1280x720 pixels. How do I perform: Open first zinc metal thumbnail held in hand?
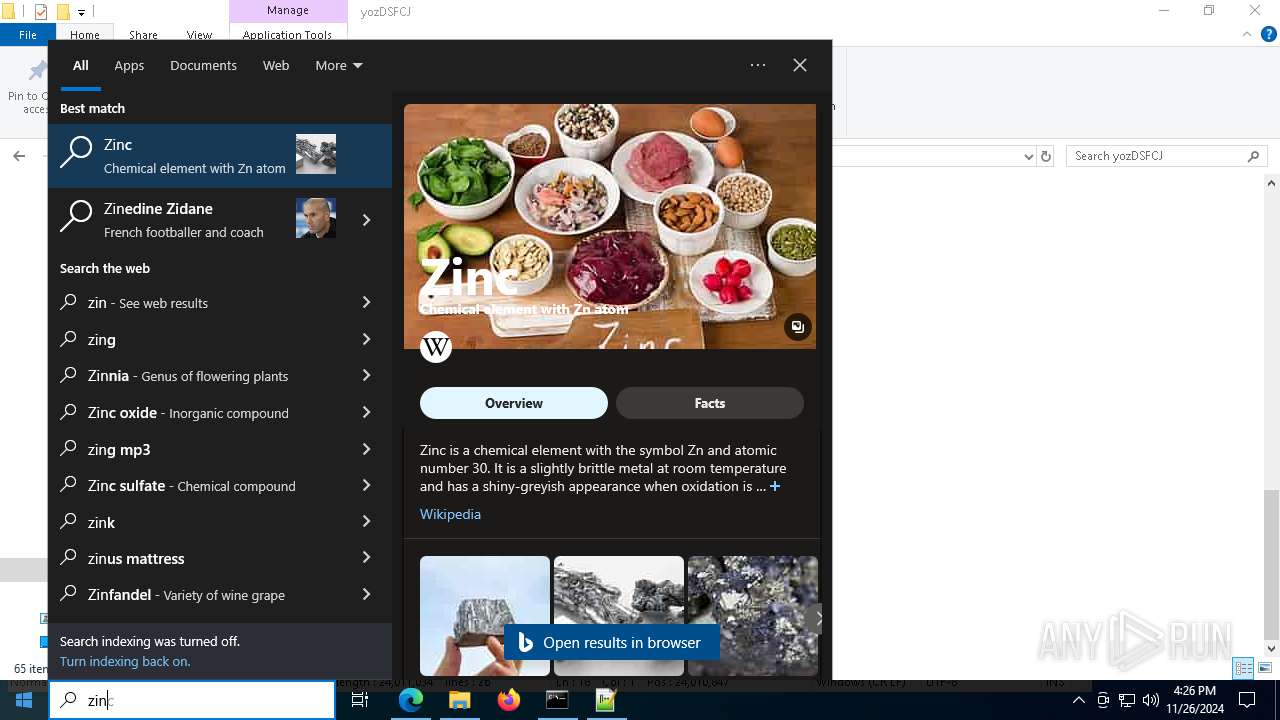click(x=485, y=616)
